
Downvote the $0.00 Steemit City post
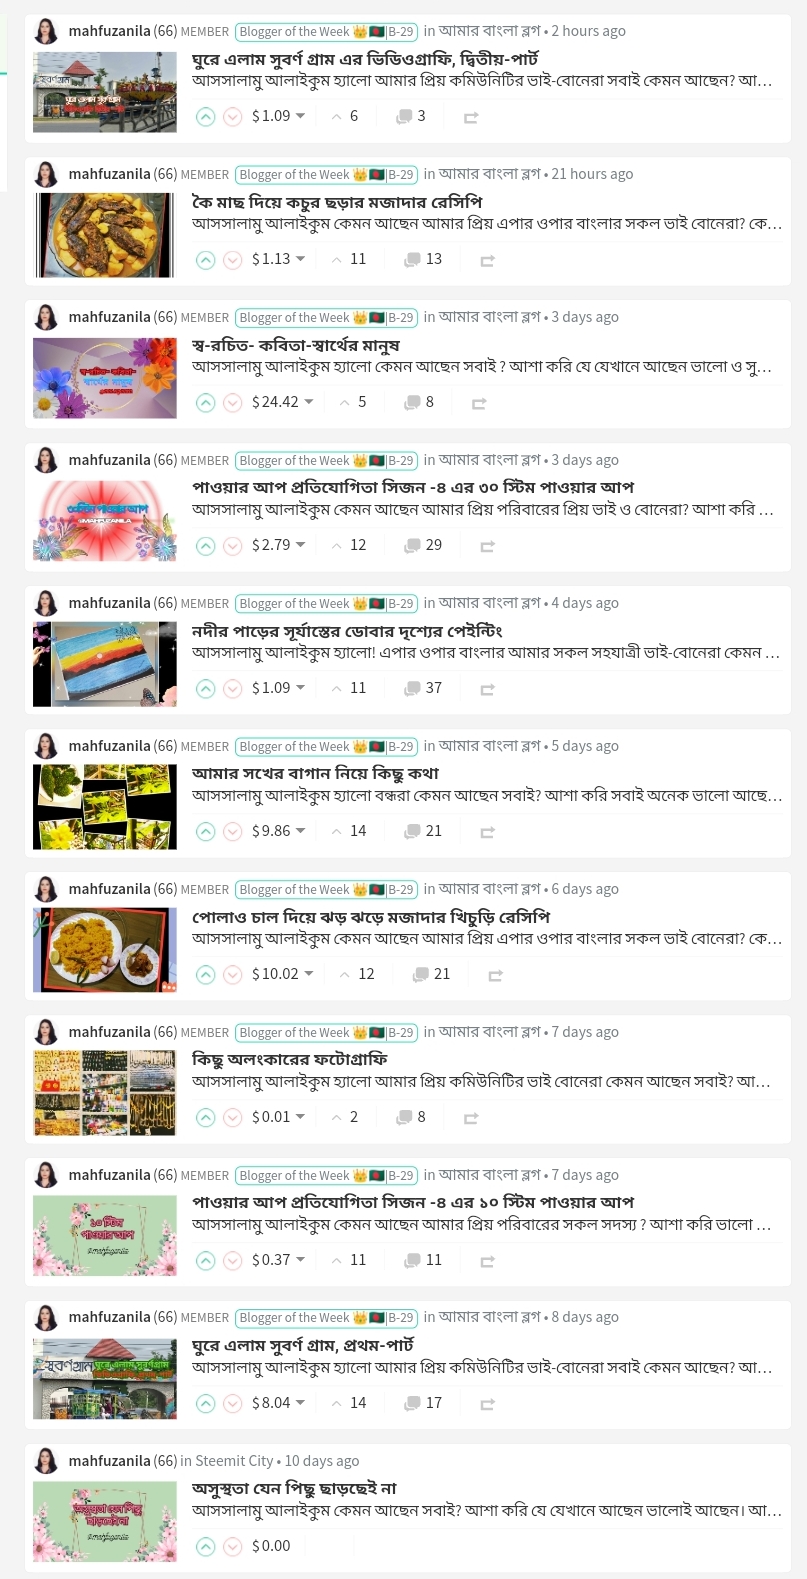[232, 1547]
